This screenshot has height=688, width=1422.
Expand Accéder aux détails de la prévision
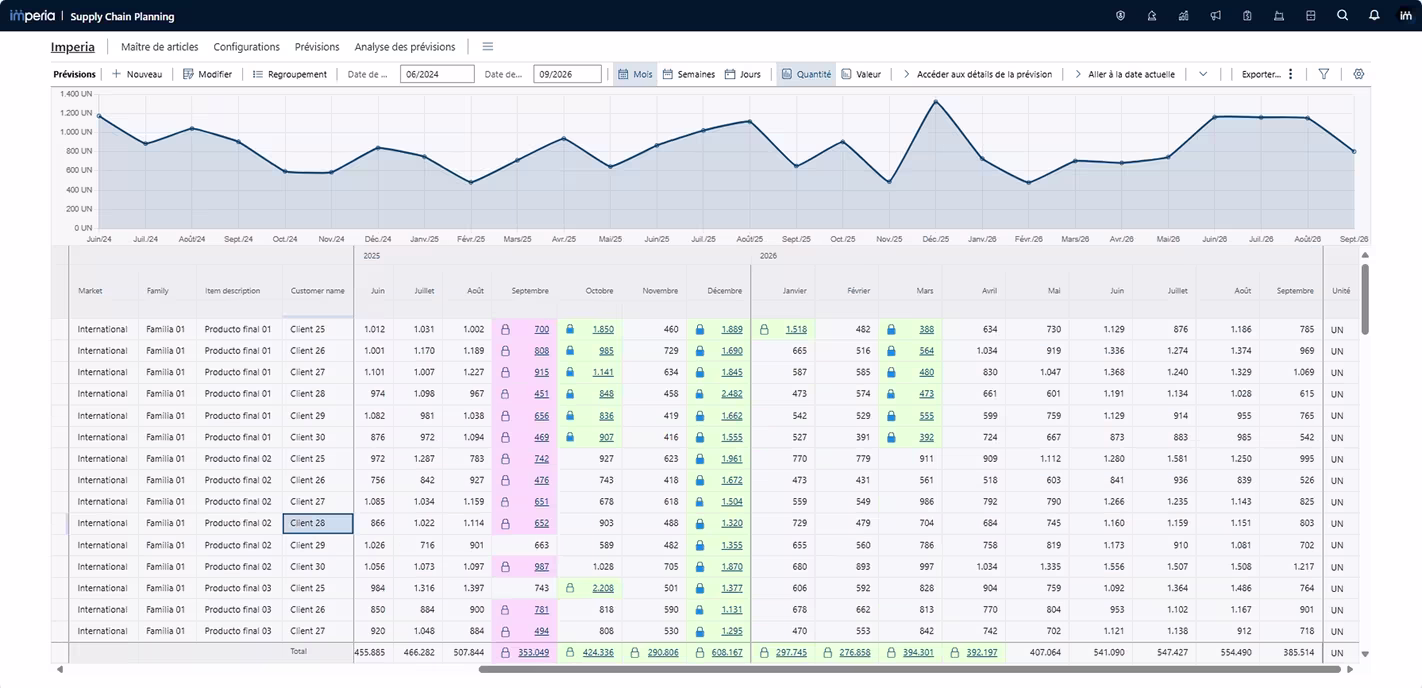[x=977, y=74]
